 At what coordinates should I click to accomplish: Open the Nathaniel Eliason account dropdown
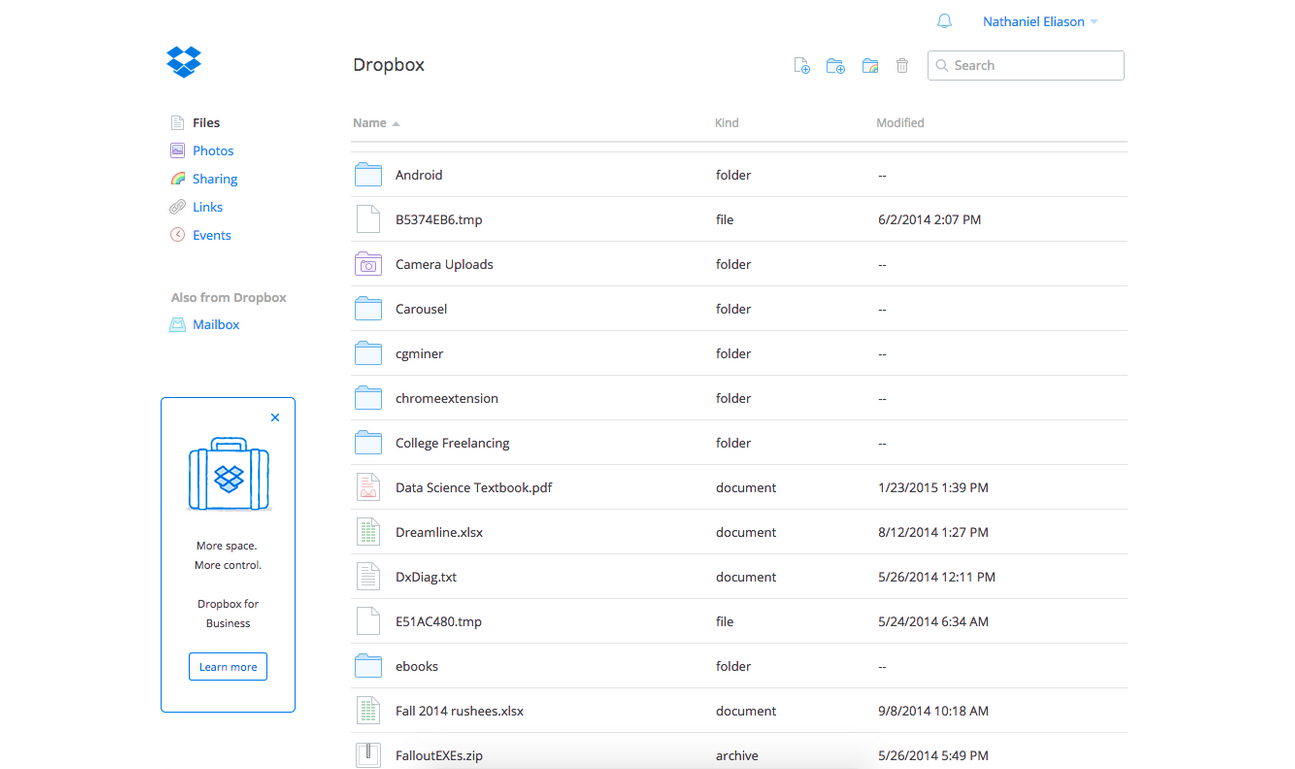click(1040, 21)
